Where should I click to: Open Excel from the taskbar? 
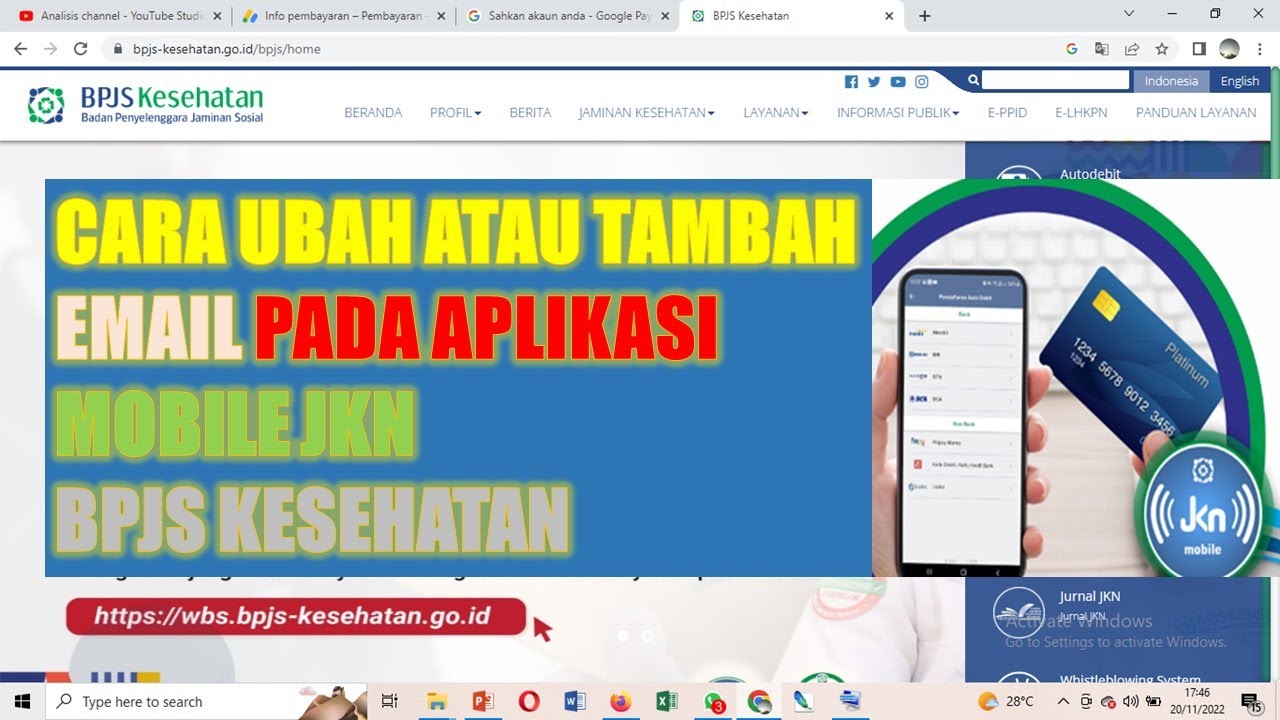tap(667, 701)
